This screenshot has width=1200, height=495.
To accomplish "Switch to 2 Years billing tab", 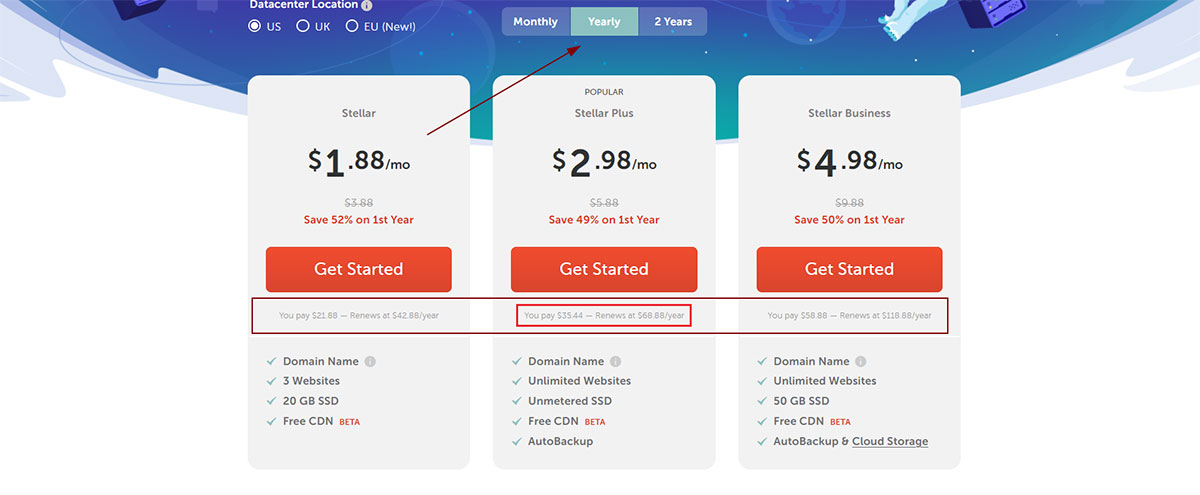I will 672,22.
